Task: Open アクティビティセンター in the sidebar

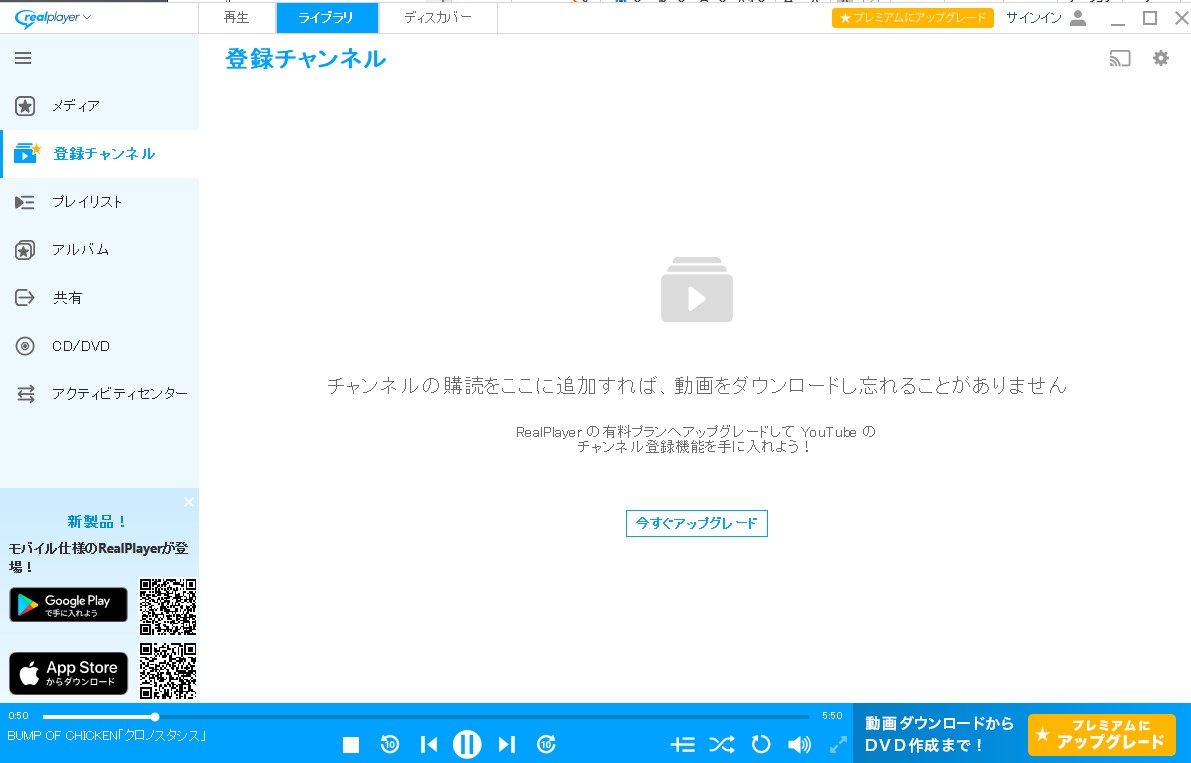Action: [x=100, y=393]
